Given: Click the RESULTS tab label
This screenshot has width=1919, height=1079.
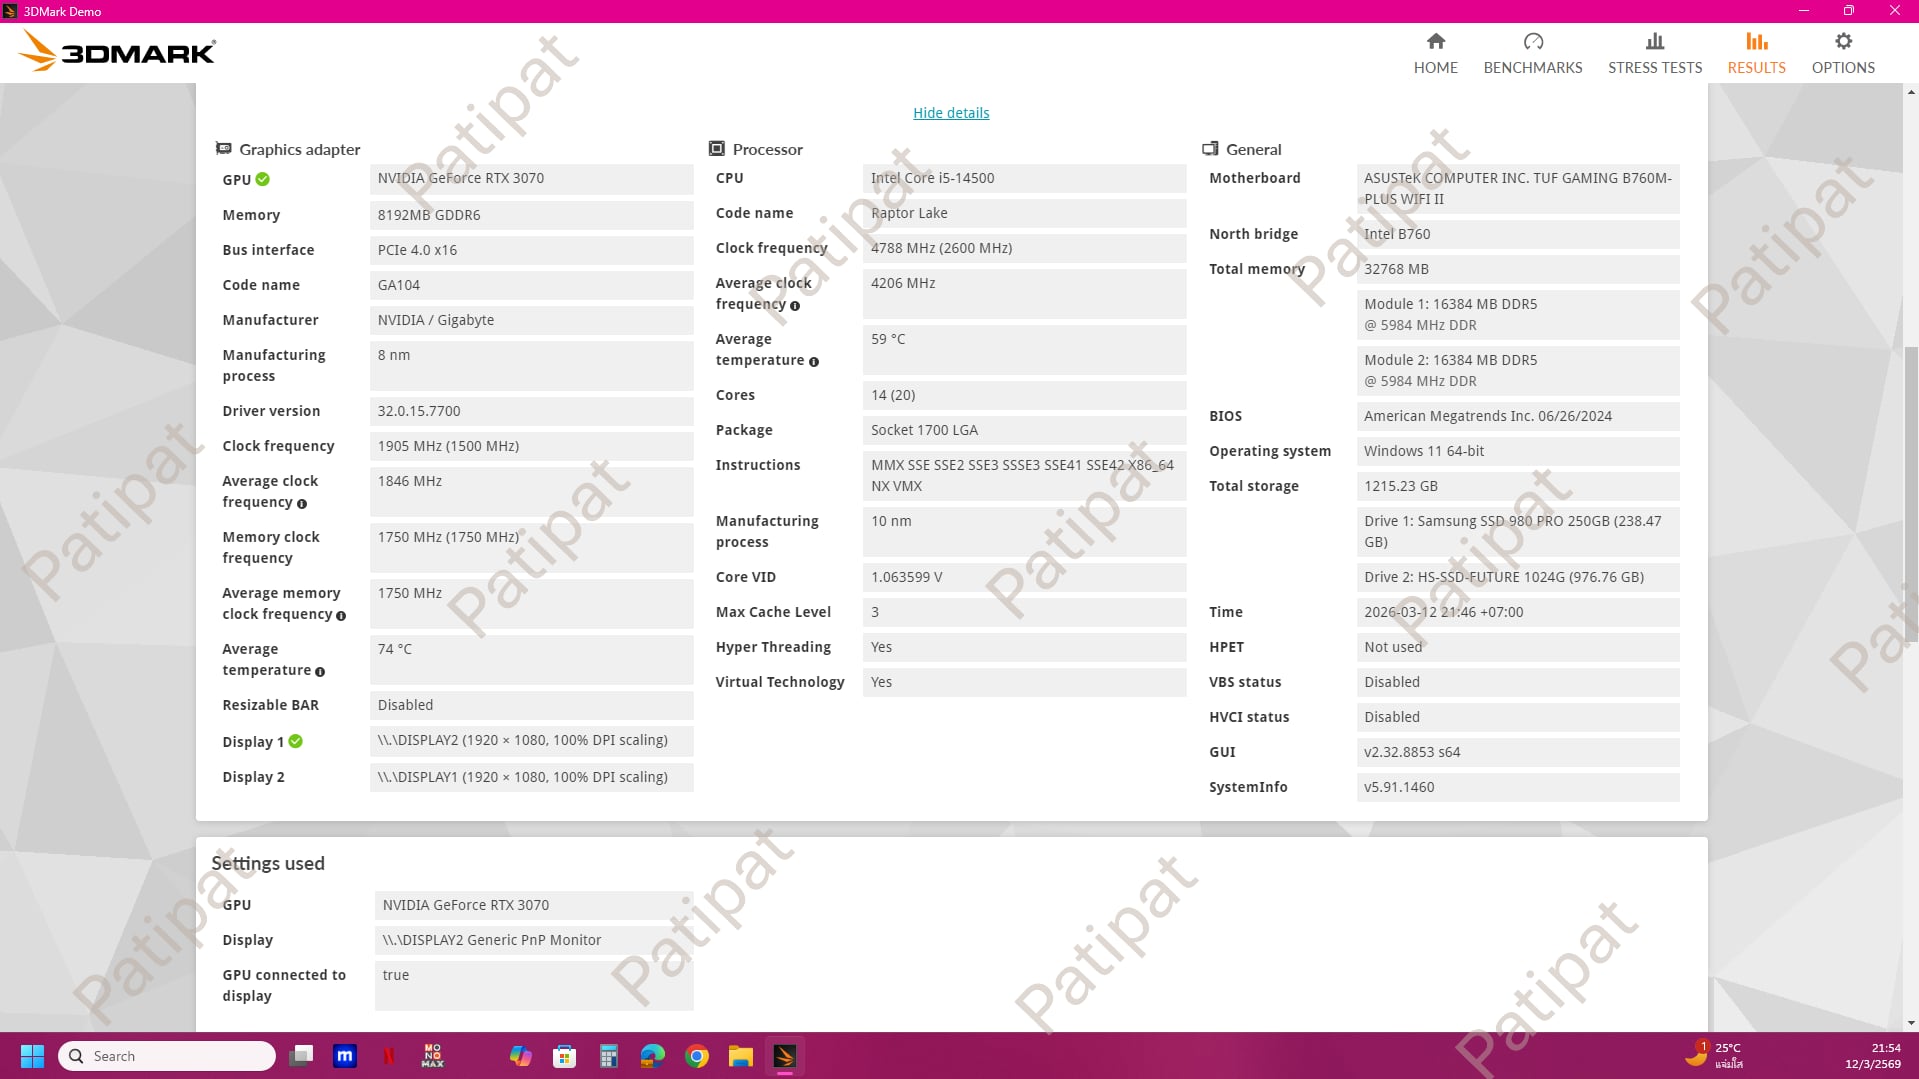Looking at the screenshot, I should point(1756,68).
